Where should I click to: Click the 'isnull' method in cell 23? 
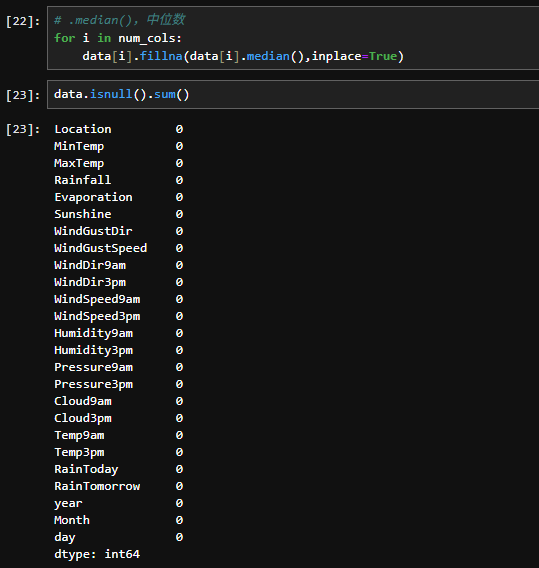point(111,94)
